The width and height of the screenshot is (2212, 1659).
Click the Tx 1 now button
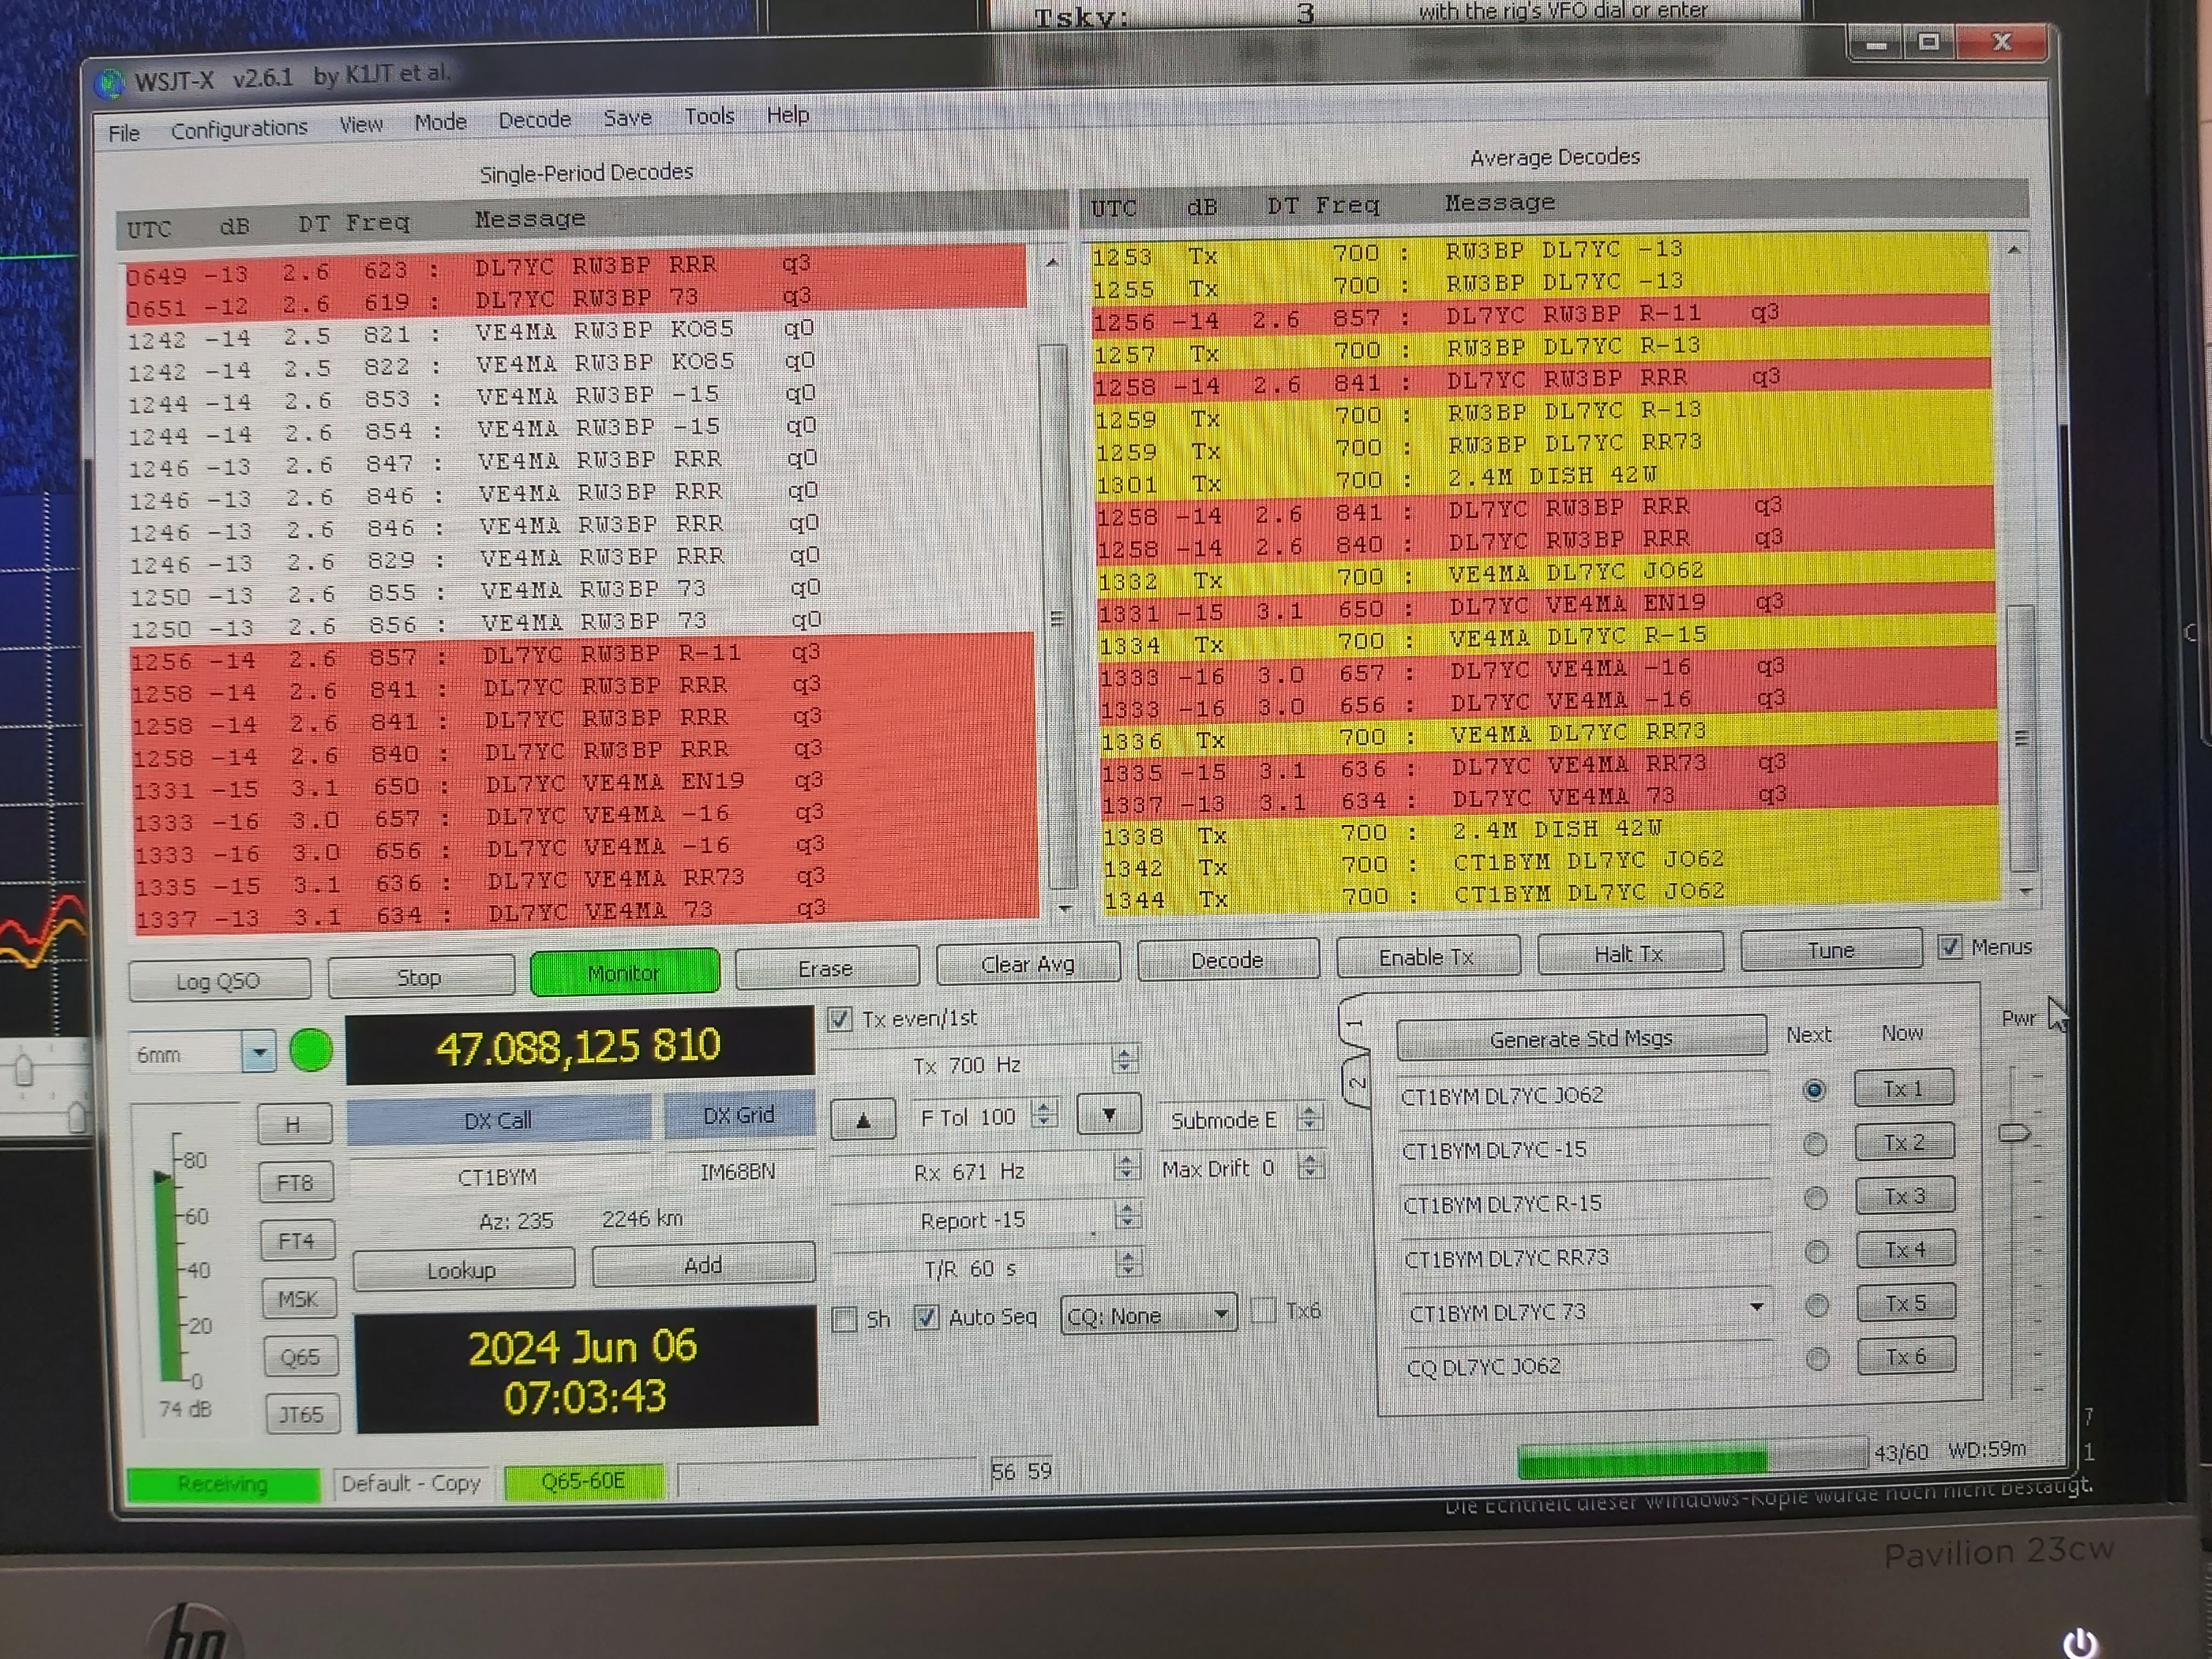(x=1904, y=1088)
